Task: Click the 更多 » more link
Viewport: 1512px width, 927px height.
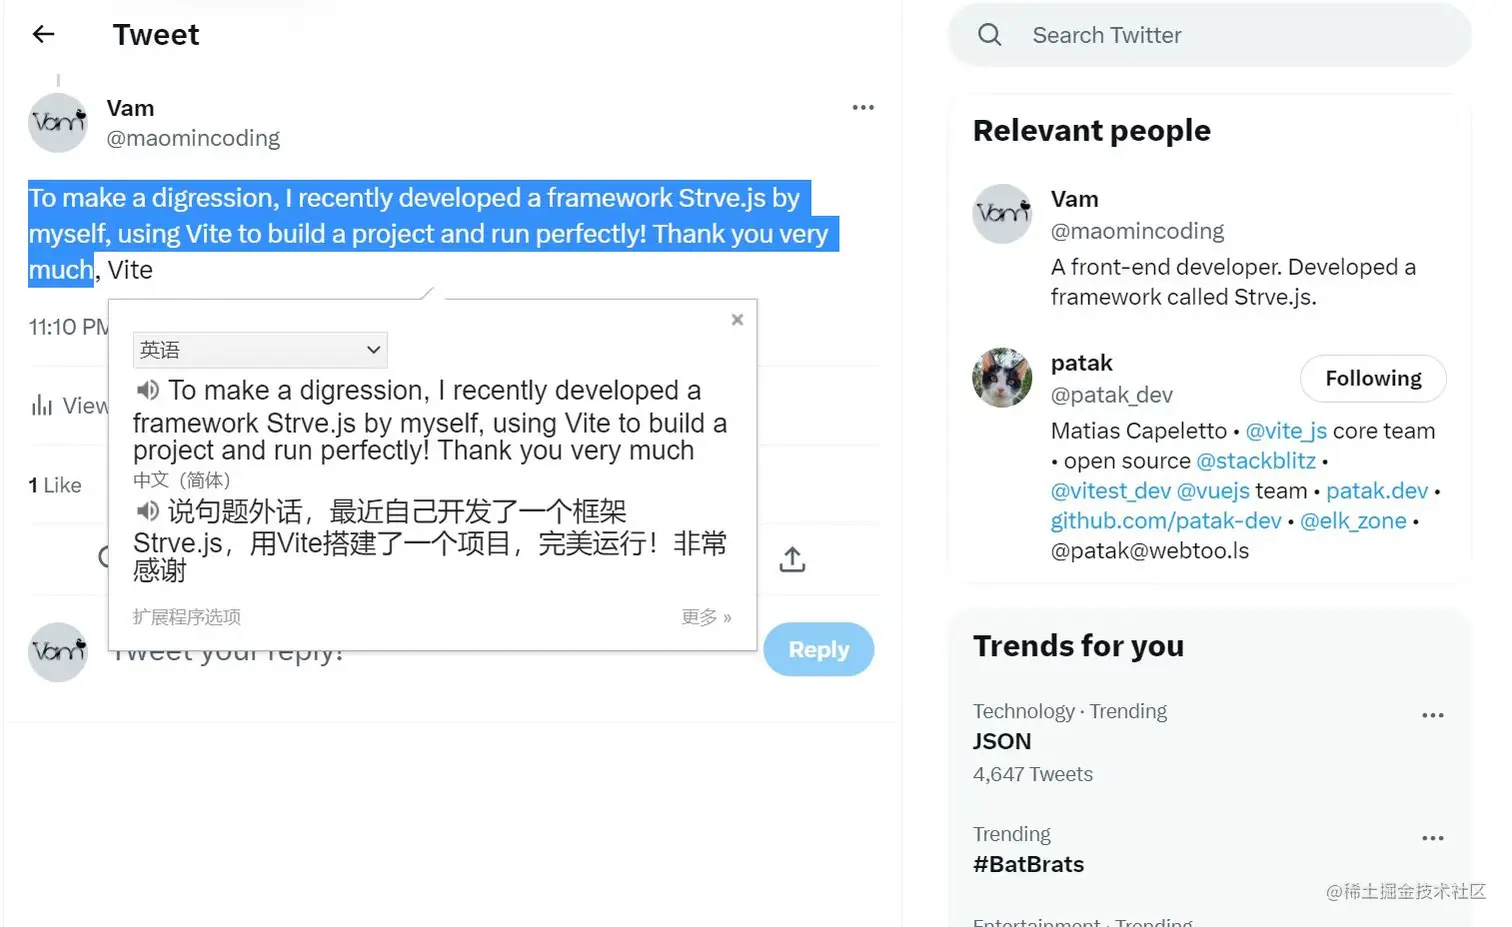Action: click(x=706, y=617)
